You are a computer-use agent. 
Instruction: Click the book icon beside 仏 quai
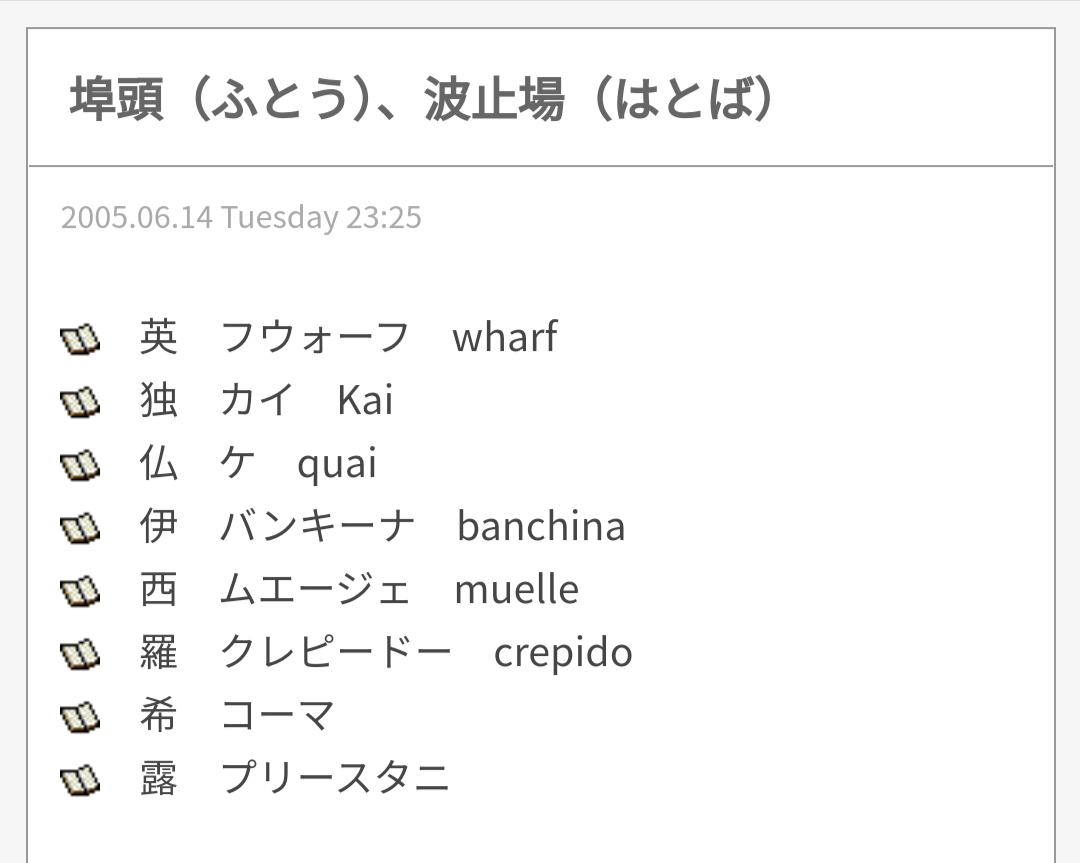(80, 465)
